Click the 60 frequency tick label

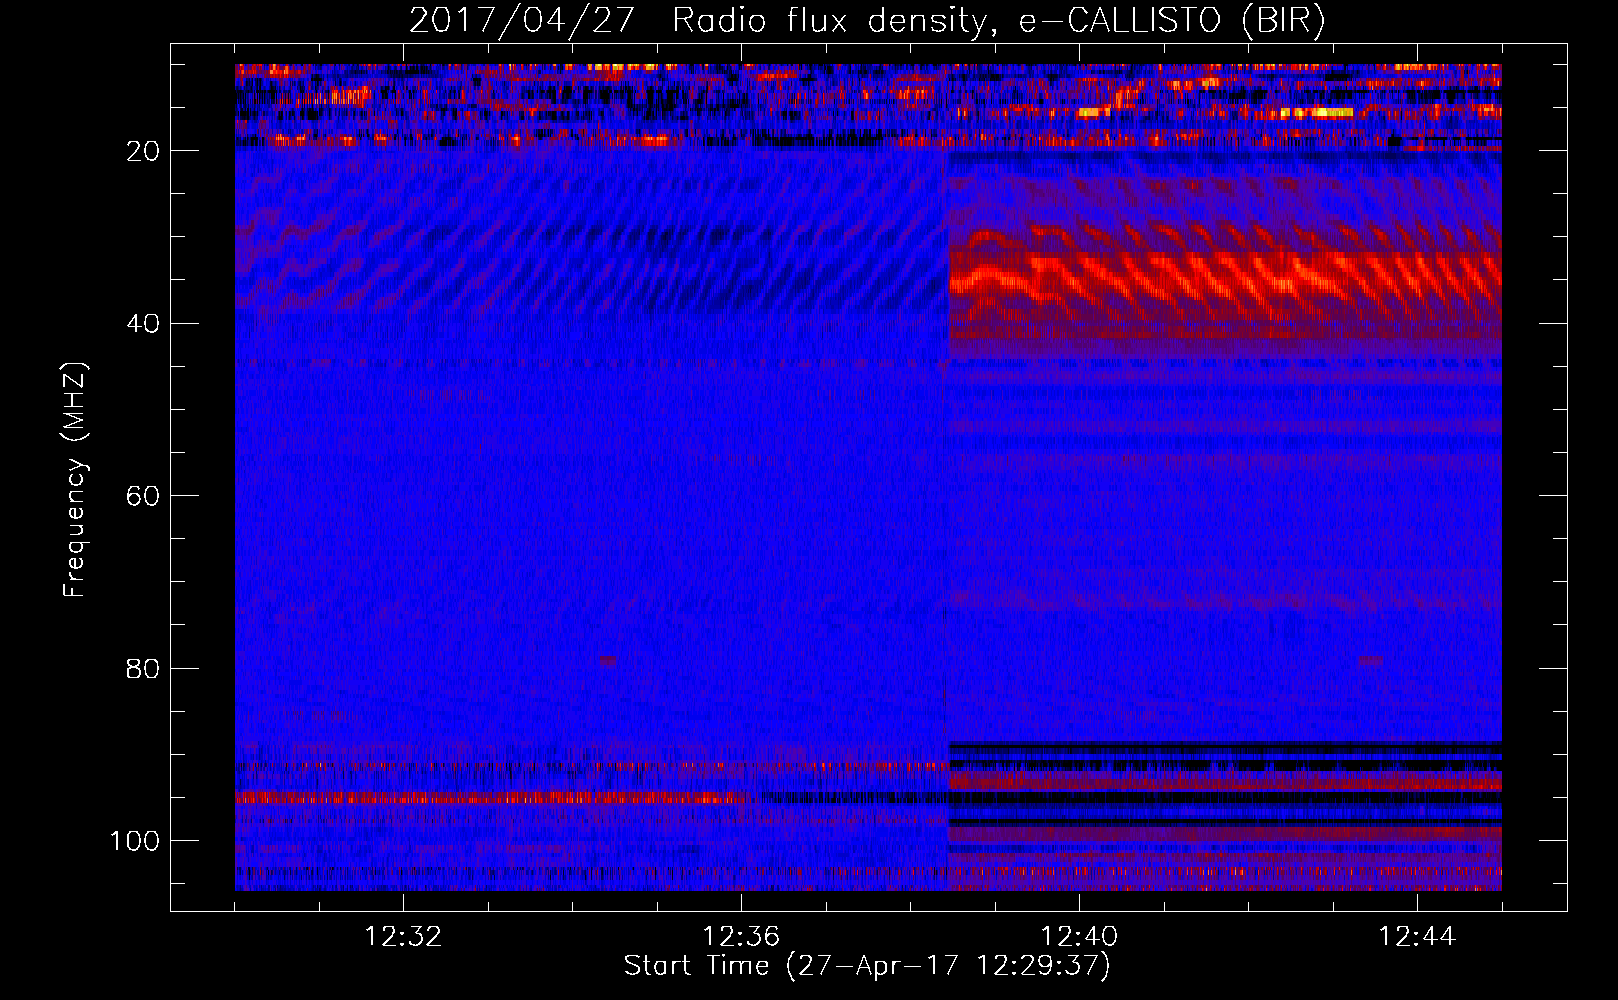(x=144, y=496)
